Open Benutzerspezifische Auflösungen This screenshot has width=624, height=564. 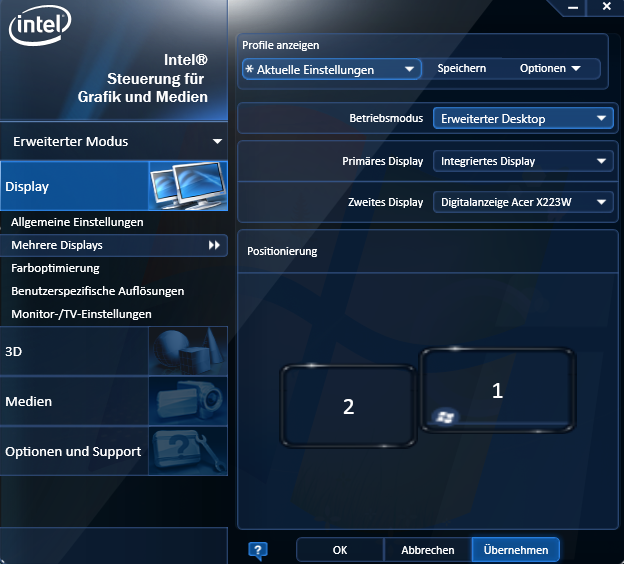[98, 291]
